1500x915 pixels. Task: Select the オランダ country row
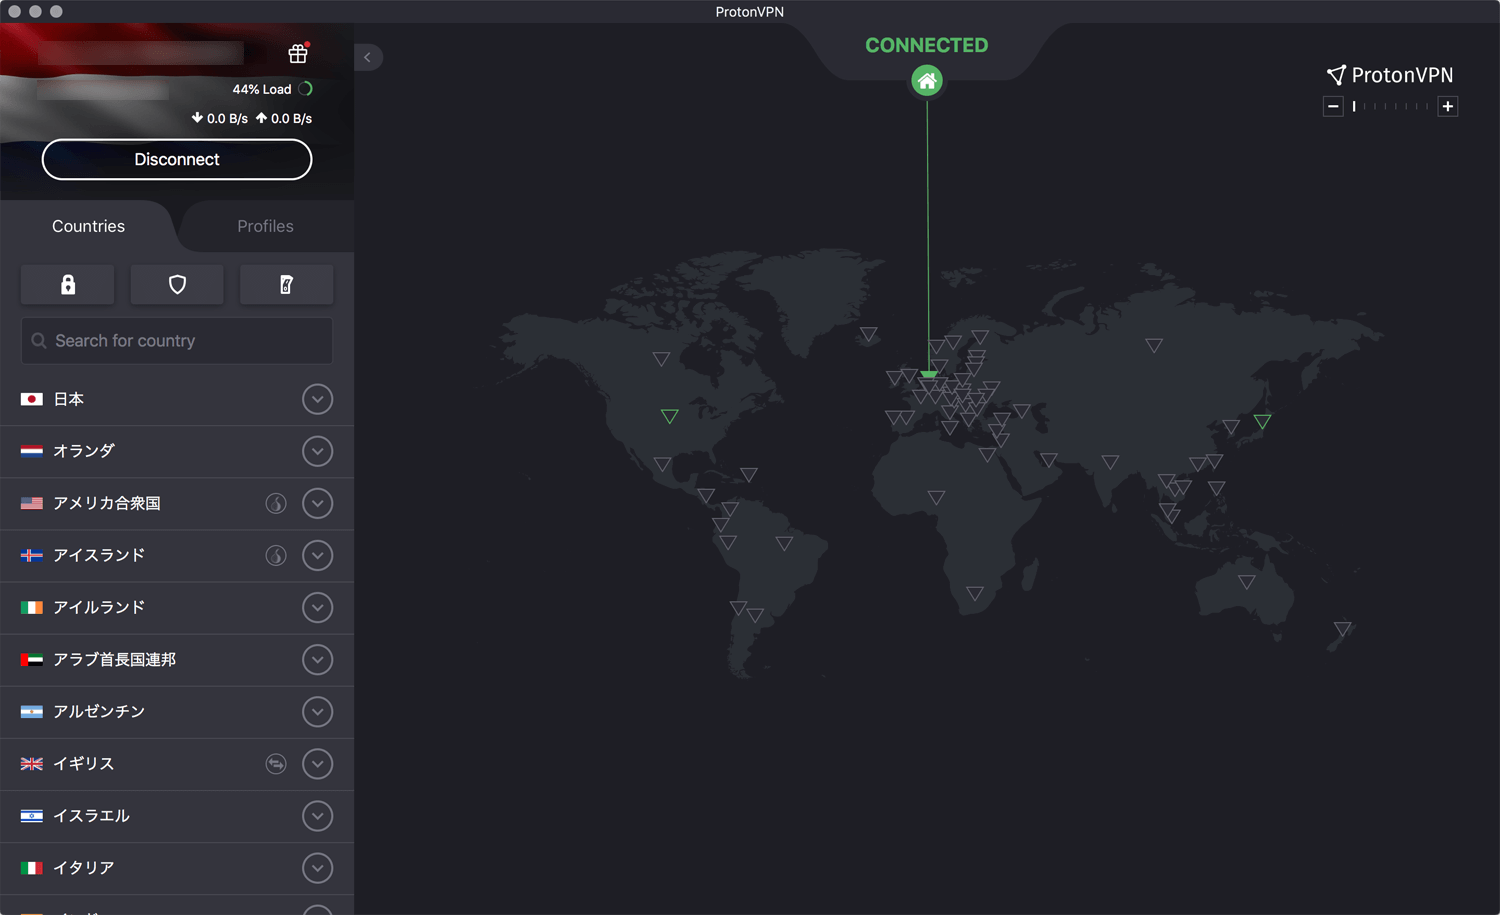coord(177,451)
